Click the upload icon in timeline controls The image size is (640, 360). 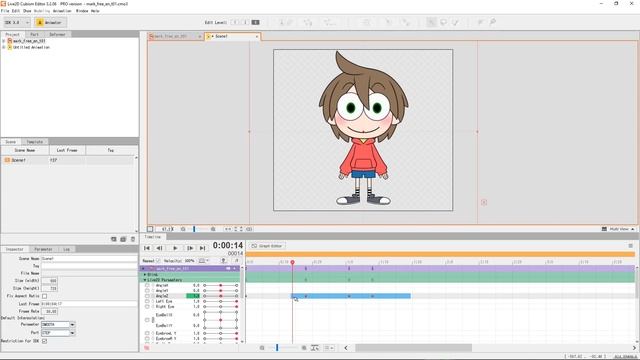click(x=223, y=260)
